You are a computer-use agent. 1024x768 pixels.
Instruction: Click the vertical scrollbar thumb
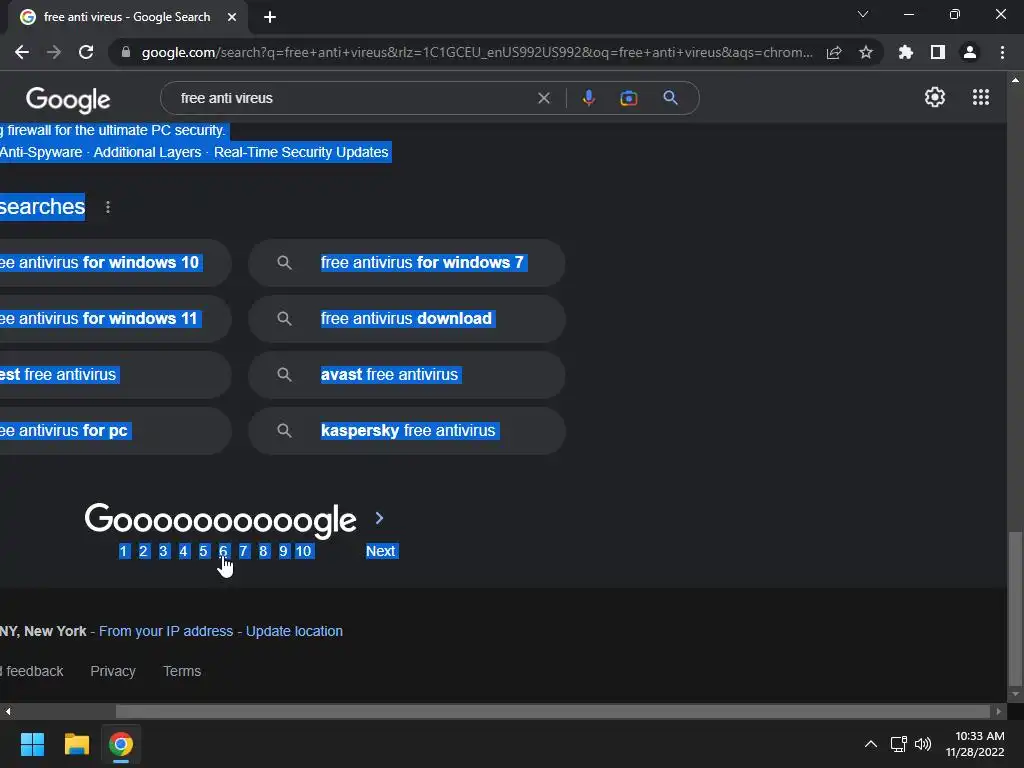tap(1015, 607)
